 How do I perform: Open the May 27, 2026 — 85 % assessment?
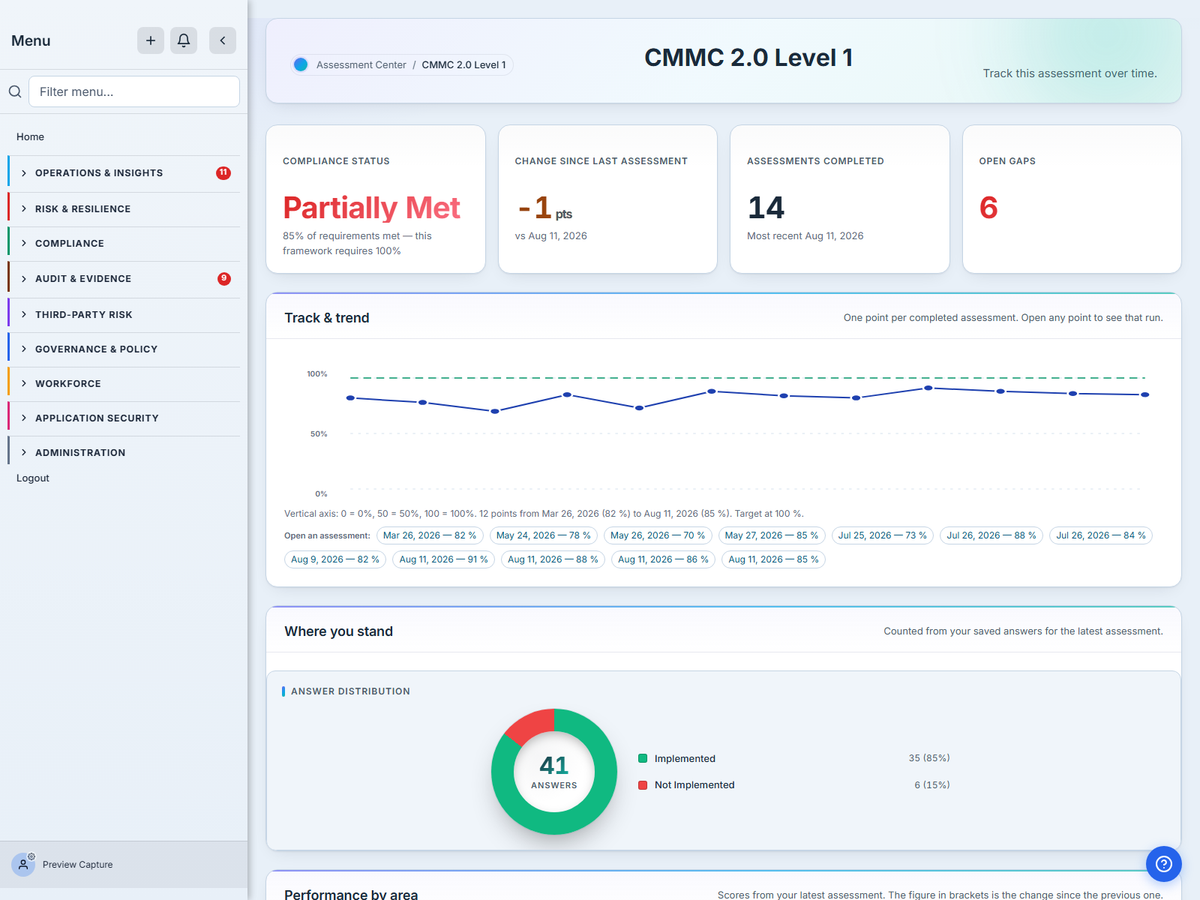(x=772, y=535)
